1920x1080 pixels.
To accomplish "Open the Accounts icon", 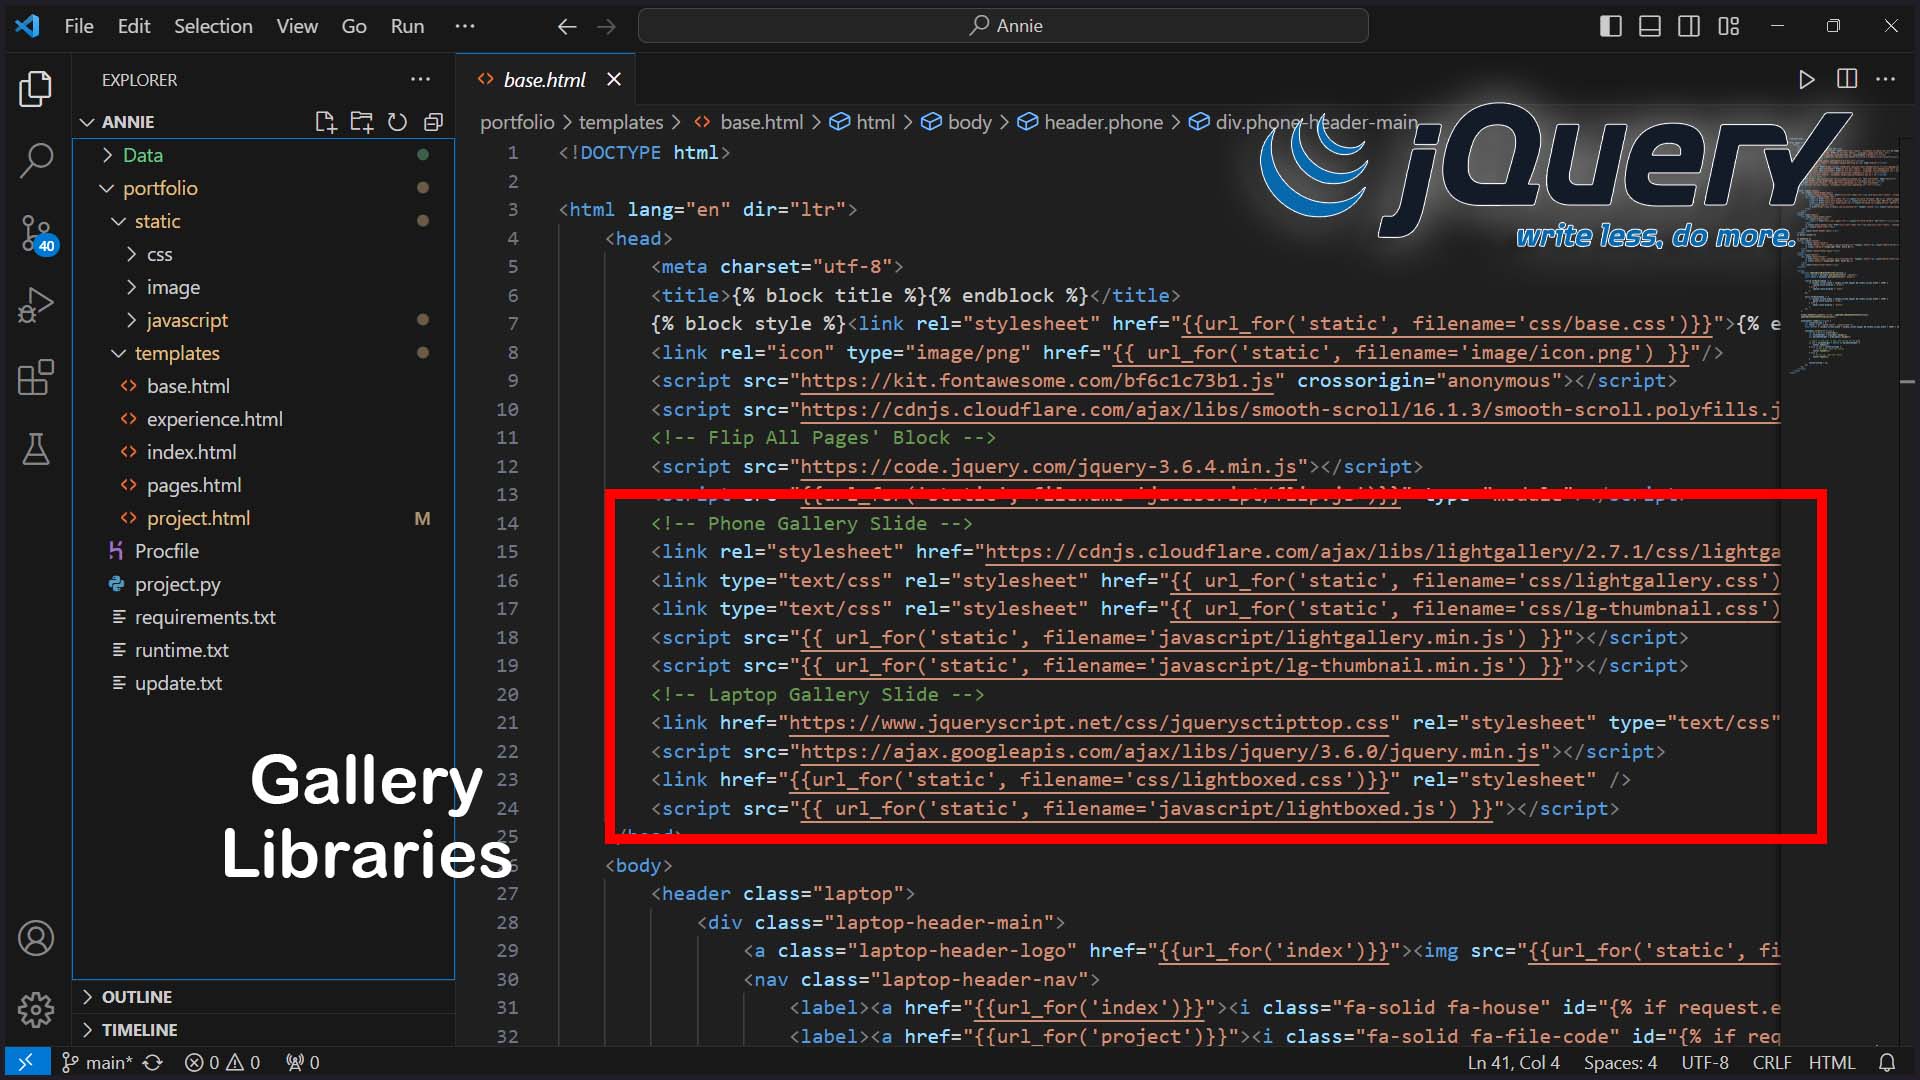I will point(36,938).
